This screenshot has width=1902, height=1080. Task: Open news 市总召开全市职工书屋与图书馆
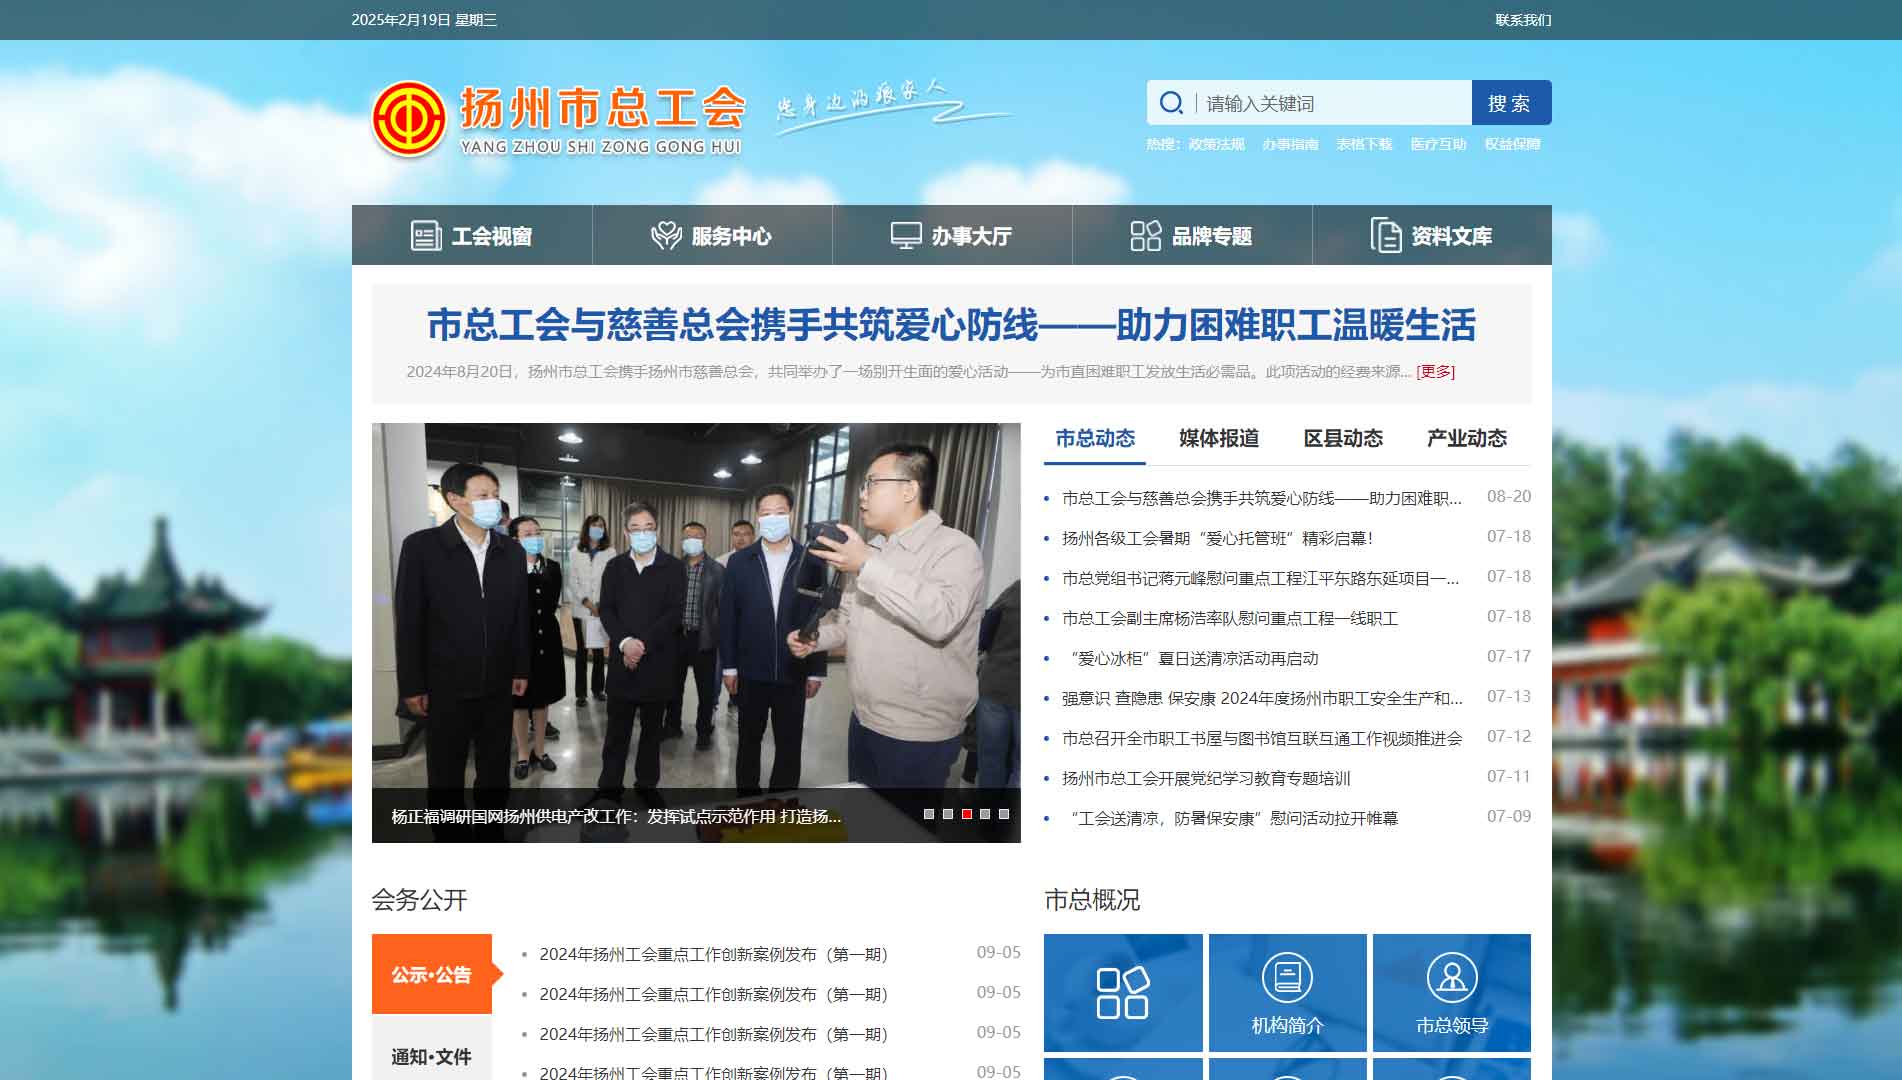coord(1262,738)
